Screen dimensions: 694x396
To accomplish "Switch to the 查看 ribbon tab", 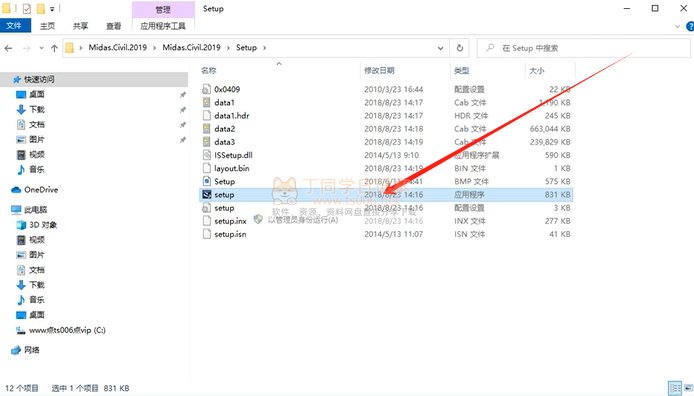I will click(x=114, y=26).
